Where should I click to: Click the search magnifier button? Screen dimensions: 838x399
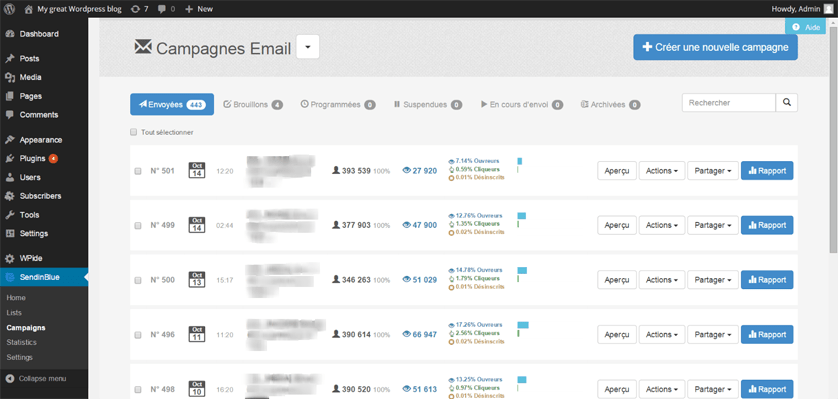[x=787, y=103]
